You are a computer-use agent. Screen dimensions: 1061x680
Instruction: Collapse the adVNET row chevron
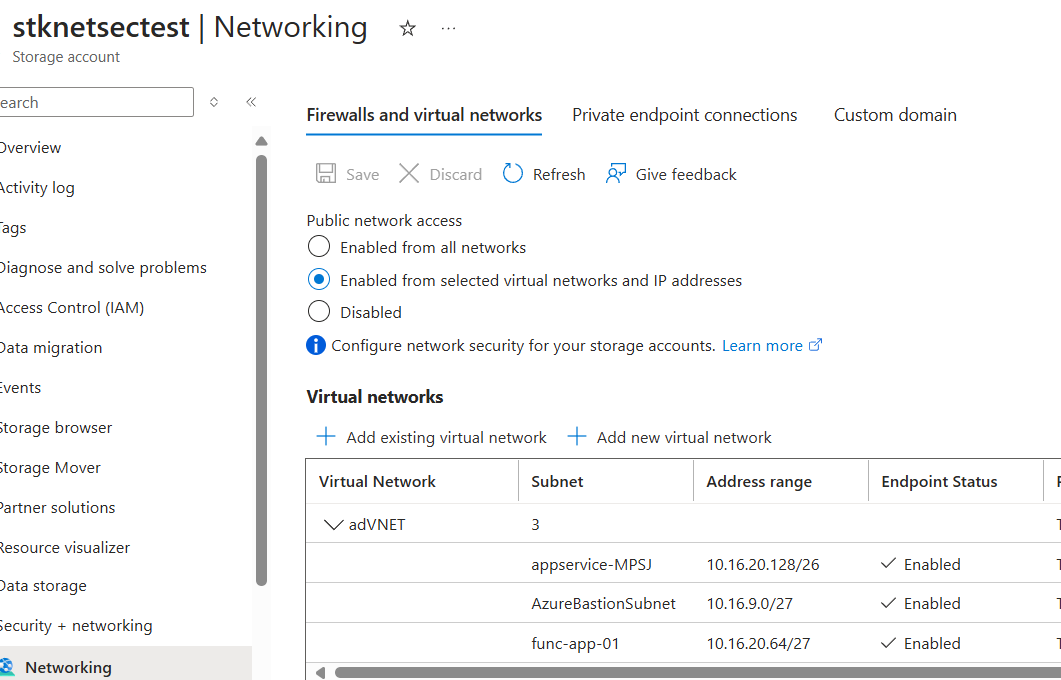[x=334, y=524]
